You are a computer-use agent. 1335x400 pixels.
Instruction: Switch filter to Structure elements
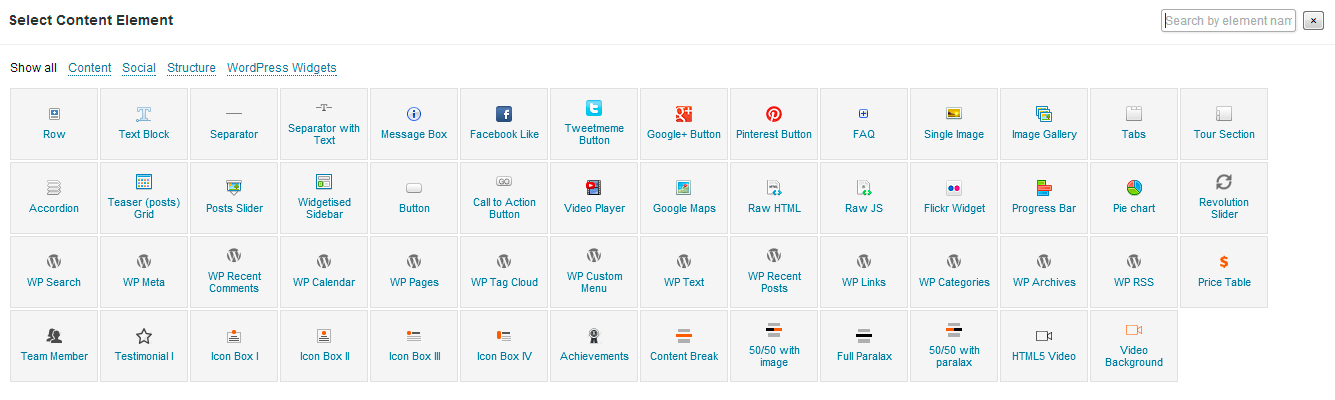coord(191,68)
